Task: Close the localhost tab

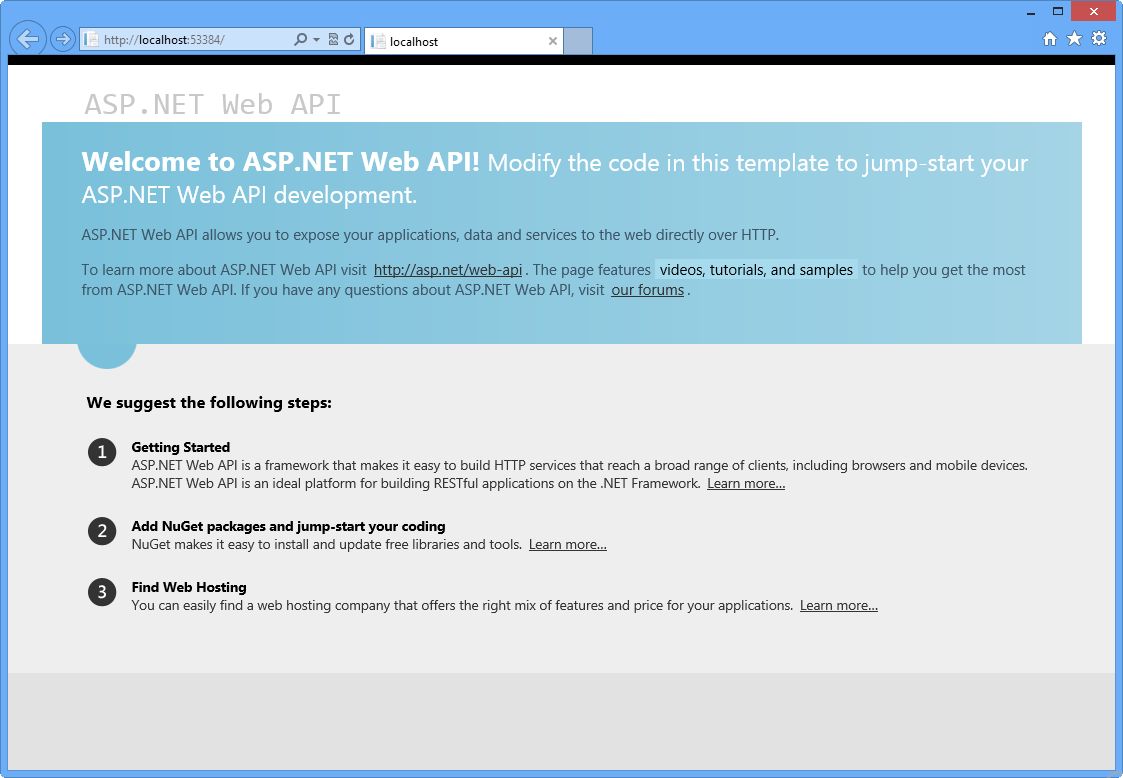Action: [x=553, y=41]
